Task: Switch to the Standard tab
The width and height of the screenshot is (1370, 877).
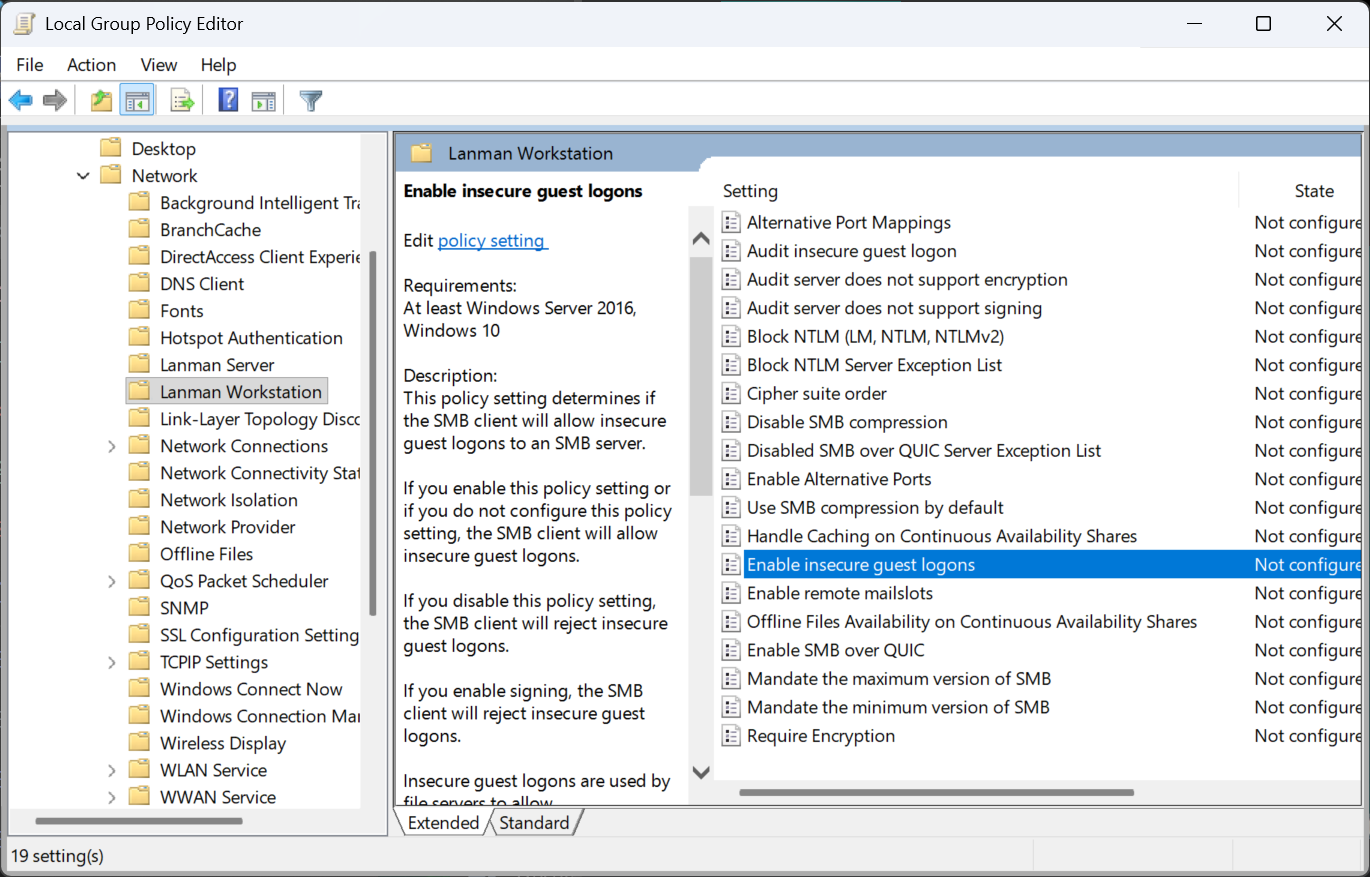Action: pyautogui.click(x=535, y=822)
